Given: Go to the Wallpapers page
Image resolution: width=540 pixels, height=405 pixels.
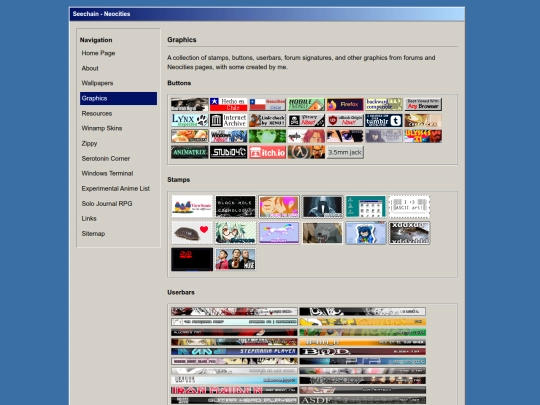Looking at the screenshot, I should 97,83.
